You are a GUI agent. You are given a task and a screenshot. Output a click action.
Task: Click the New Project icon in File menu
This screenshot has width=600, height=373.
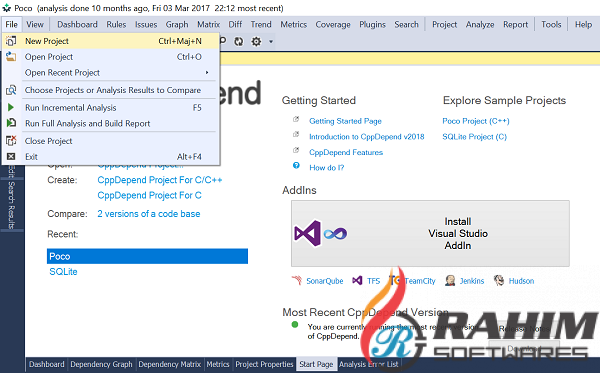coord(11,41)
